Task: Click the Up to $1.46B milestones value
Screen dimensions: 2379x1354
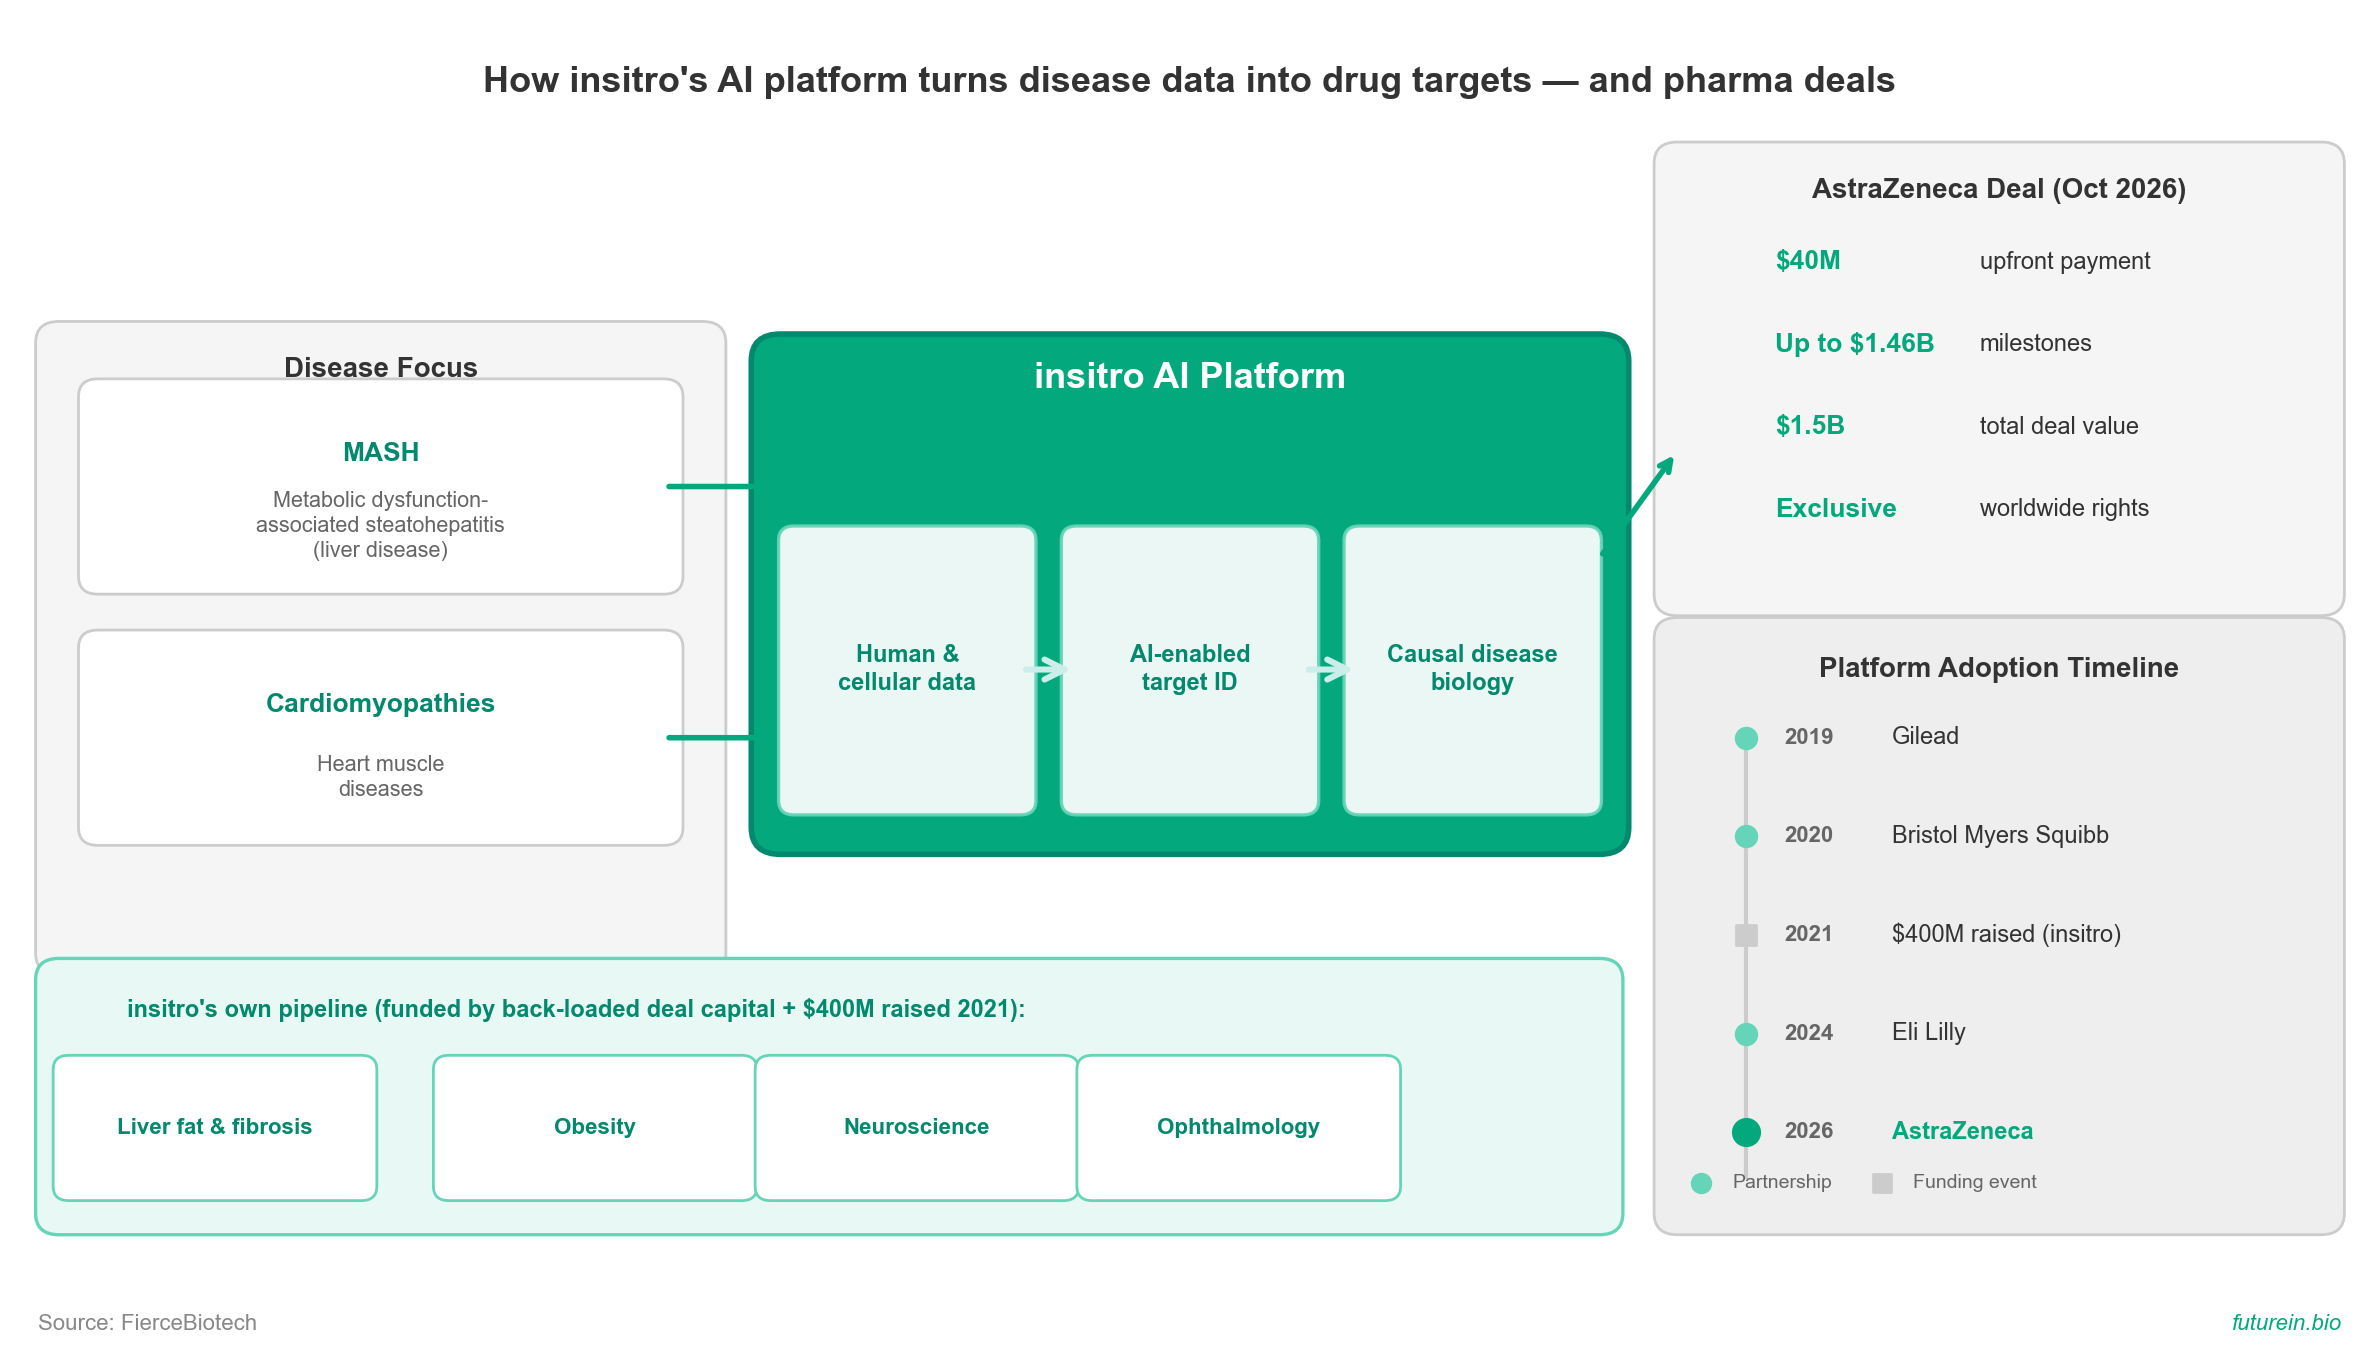Action: click(x=1855, y=343)
